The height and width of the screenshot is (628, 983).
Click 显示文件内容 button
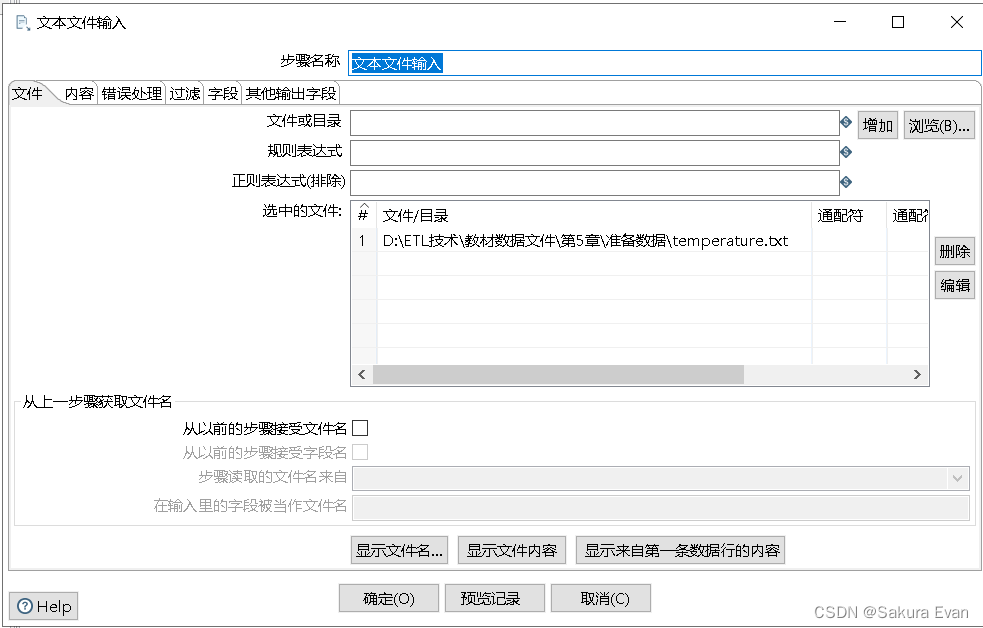click(512, 550)
